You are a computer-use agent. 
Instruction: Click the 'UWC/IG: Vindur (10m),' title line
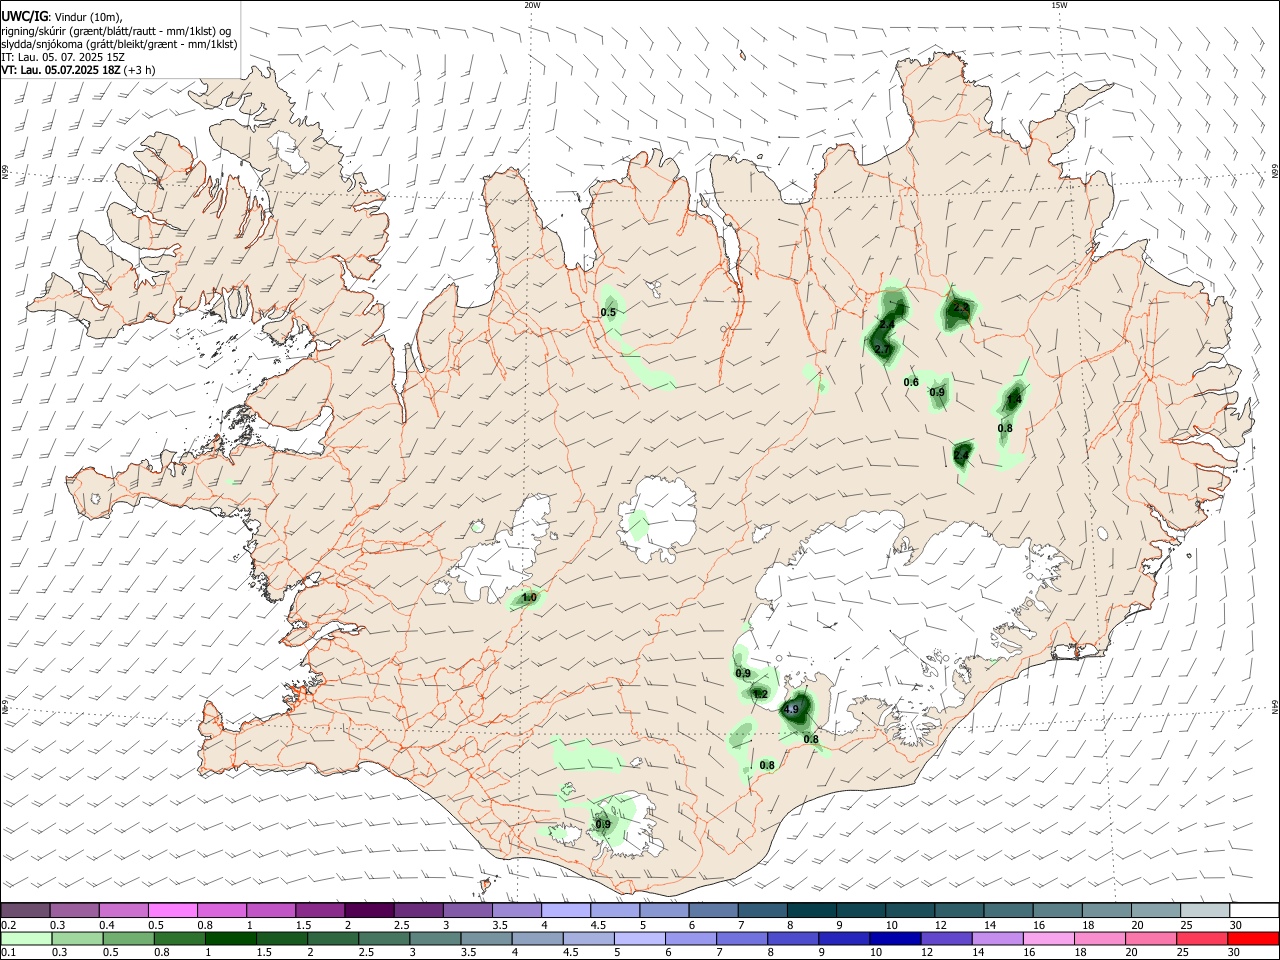tap(62, 17)
